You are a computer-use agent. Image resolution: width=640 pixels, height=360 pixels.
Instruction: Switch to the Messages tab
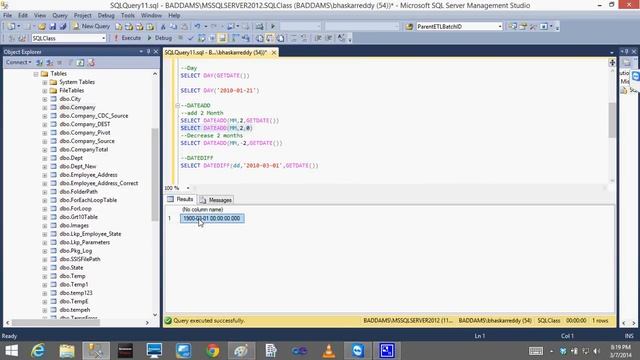[x=216, y=200]
